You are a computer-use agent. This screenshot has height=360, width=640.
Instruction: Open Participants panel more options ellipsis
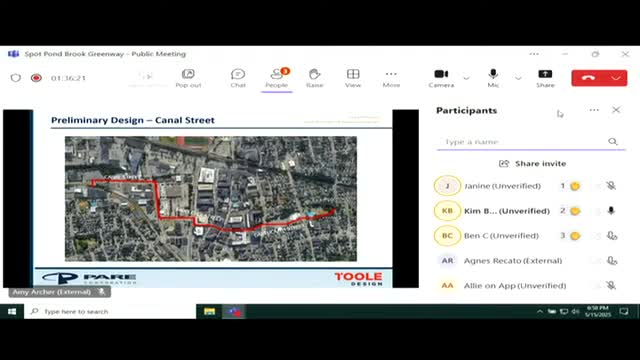[x=594, y=110]
